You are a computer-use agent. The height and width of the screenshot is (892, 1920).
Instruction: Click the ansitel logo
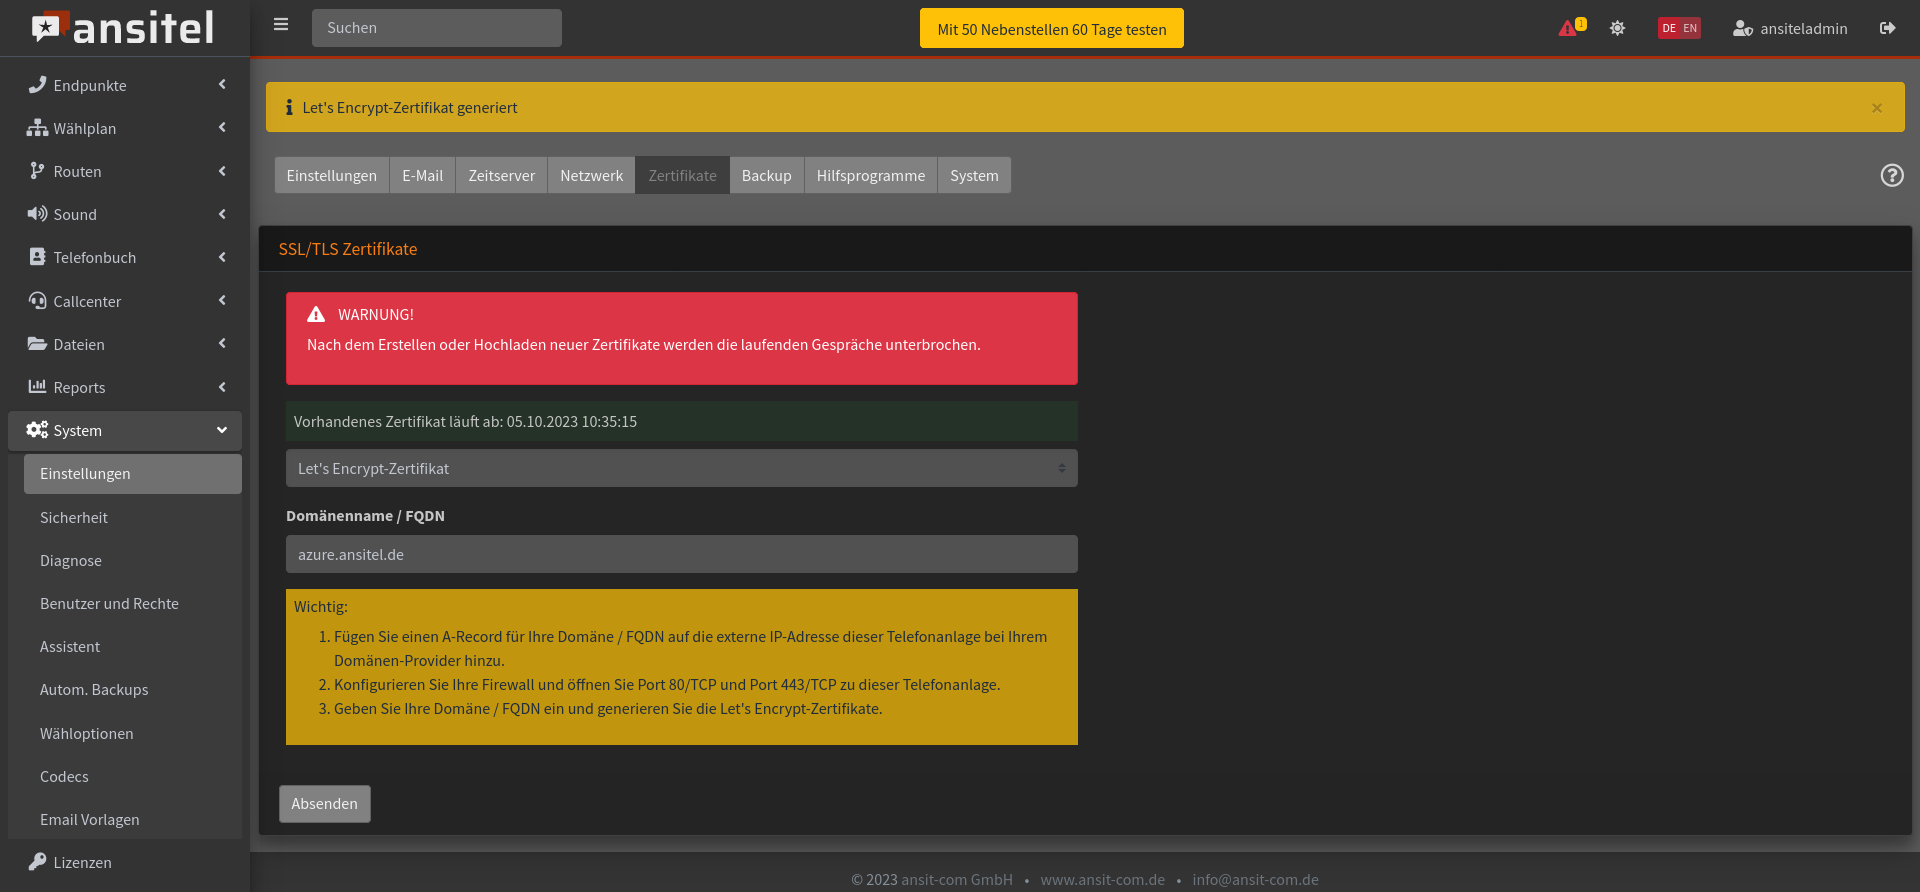[124, 28]
